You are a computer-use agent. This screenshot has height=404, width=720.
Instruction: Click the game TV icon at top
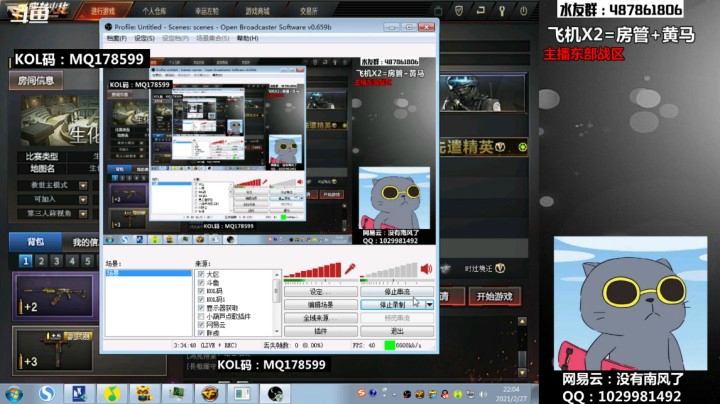coord(438,11)
